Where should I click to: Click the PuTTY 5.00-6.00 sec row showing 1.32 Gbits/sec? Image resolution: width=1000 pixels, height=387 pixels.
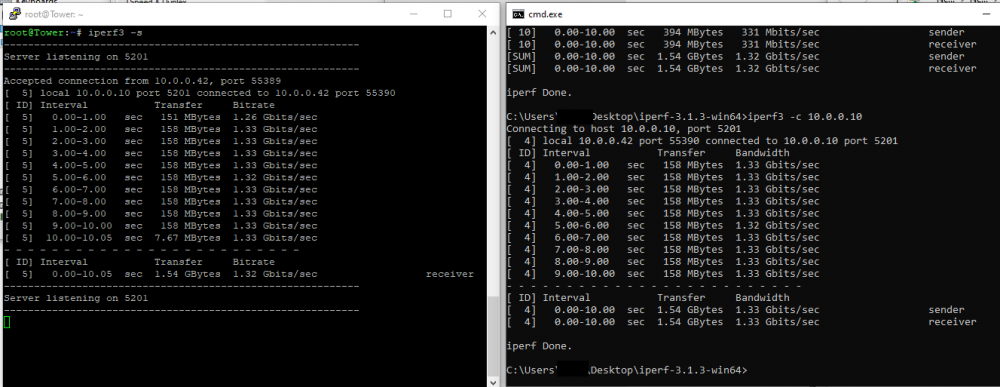coord(161,178)
